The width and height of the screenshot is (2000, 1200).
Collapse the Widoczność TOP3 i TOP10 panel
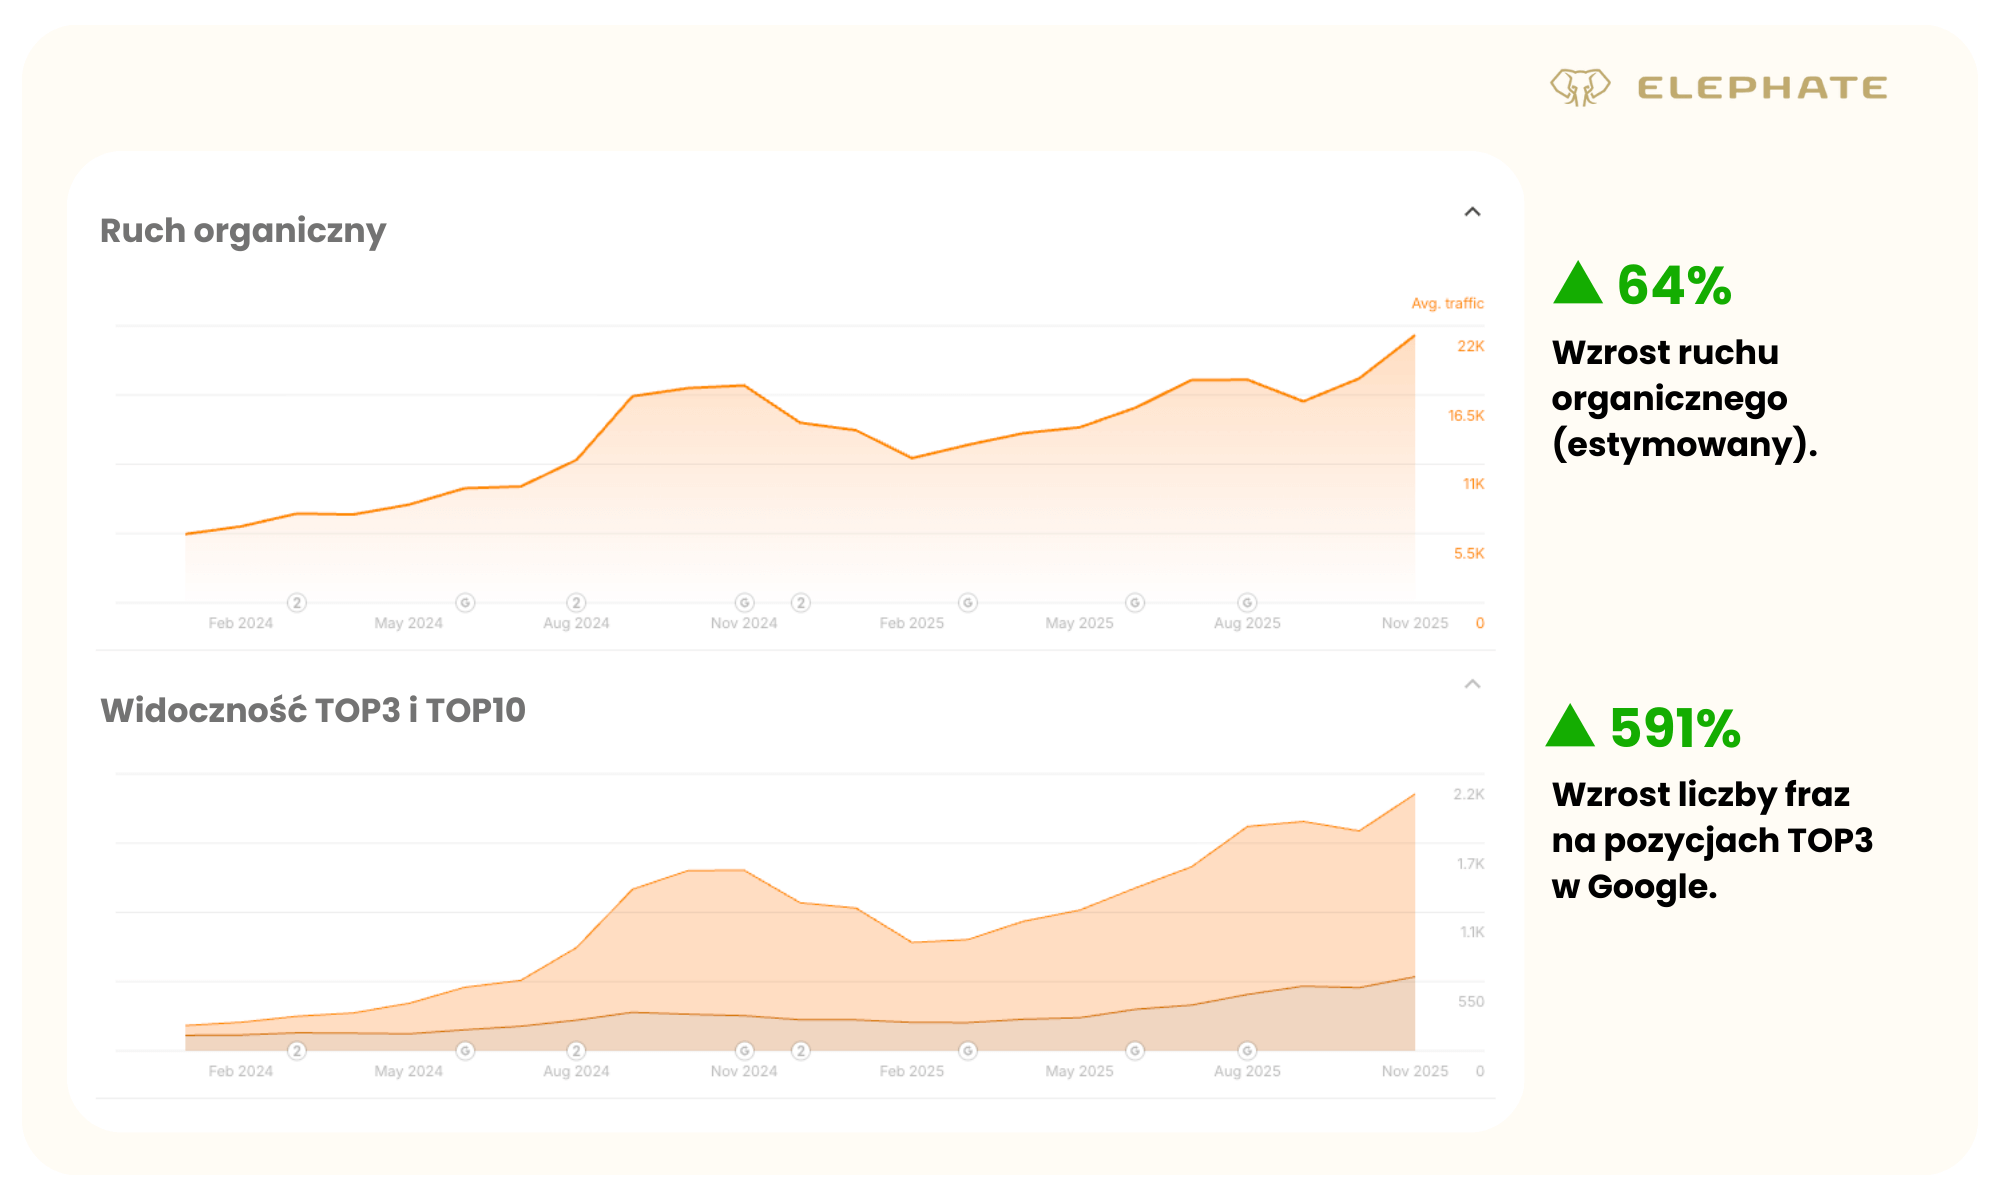(1472, 684)
